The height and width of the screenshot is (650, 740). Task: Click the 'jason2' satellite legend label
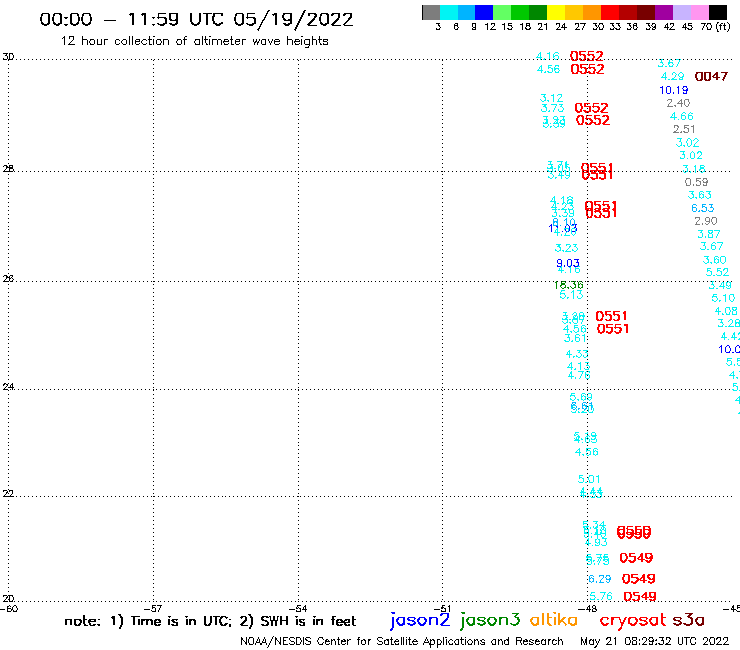pos(420,621)
